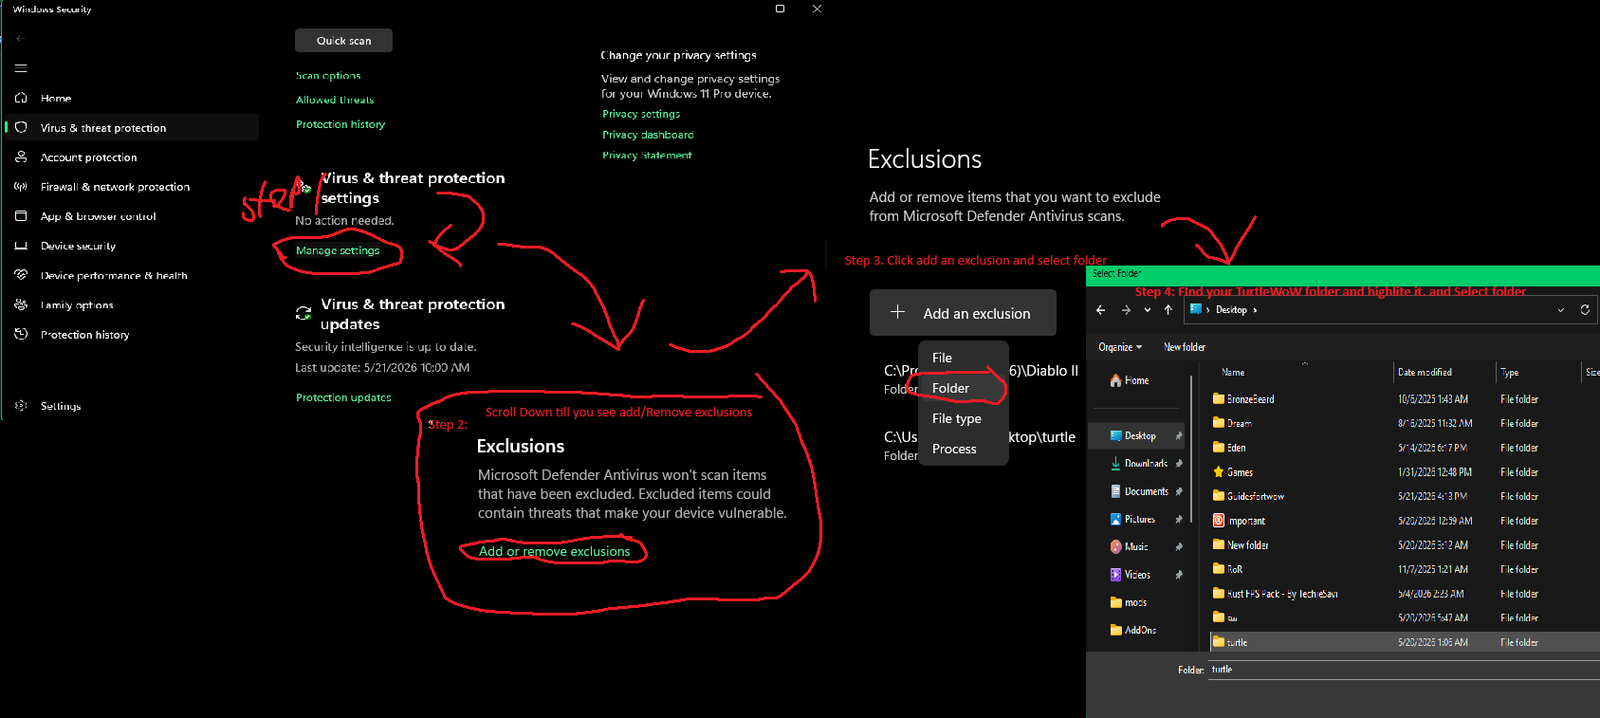This screenshot has height=718, width=1600.
Task: Open the hamburger navigation menu in Windows Security
Action: (x=21, y=68)
